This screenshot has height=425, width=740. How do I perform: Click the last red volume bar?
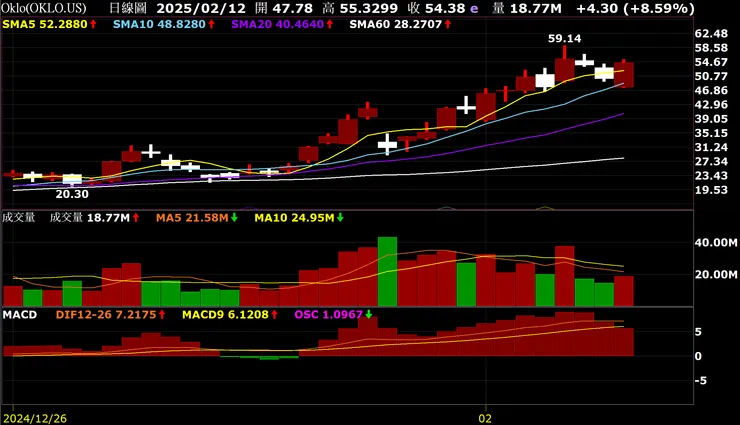pyautogui.click(x=624, y=291)
